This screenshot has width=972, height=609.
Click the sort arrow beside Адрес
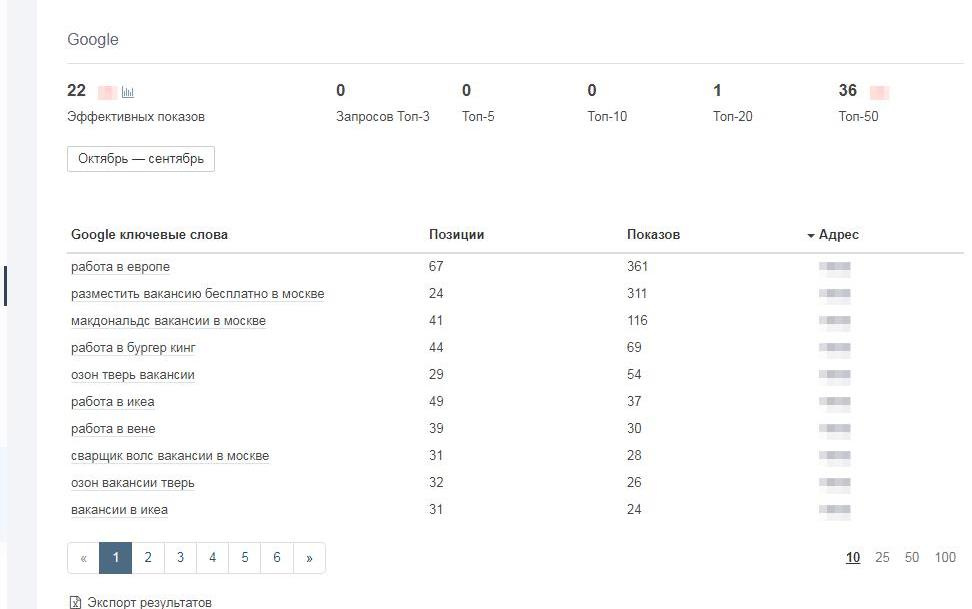810,236
